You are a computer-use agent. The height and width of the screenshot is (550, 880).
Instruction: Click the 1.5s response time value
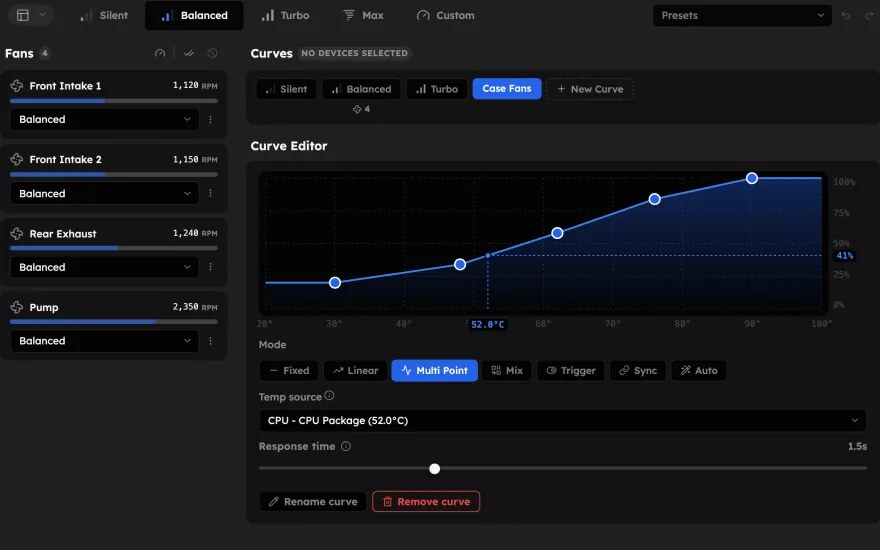tap(857, 446)
